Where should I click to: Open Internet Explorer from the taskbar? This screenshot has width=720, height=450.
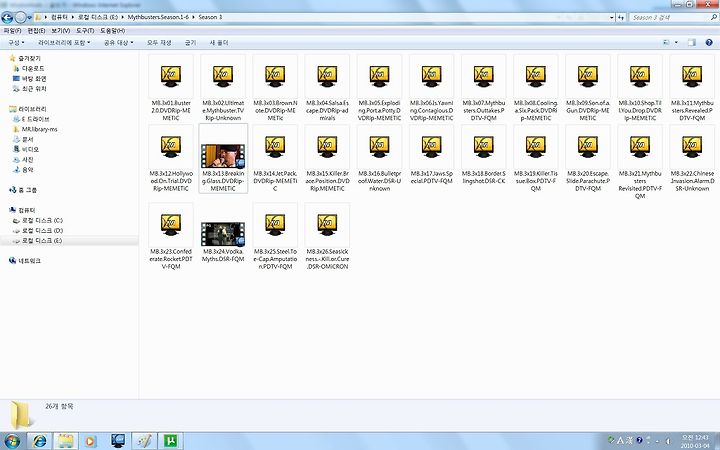coord(39,441)
